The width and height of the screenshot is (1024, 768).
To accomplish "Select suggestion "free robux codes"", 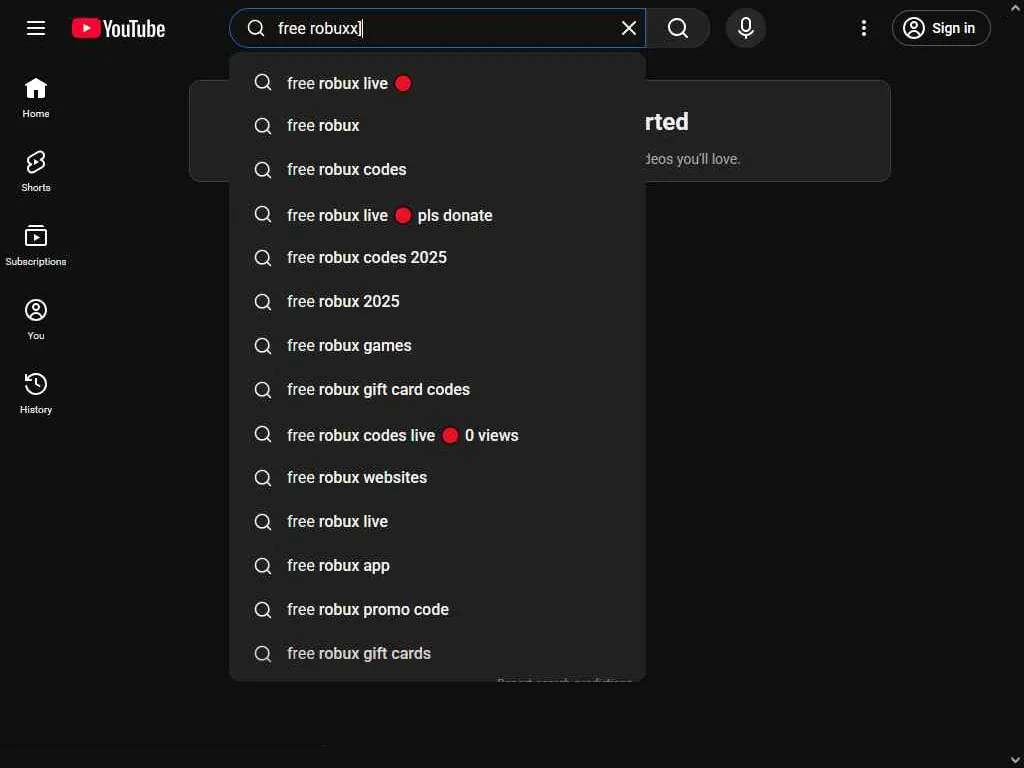I will pos(346,170).
